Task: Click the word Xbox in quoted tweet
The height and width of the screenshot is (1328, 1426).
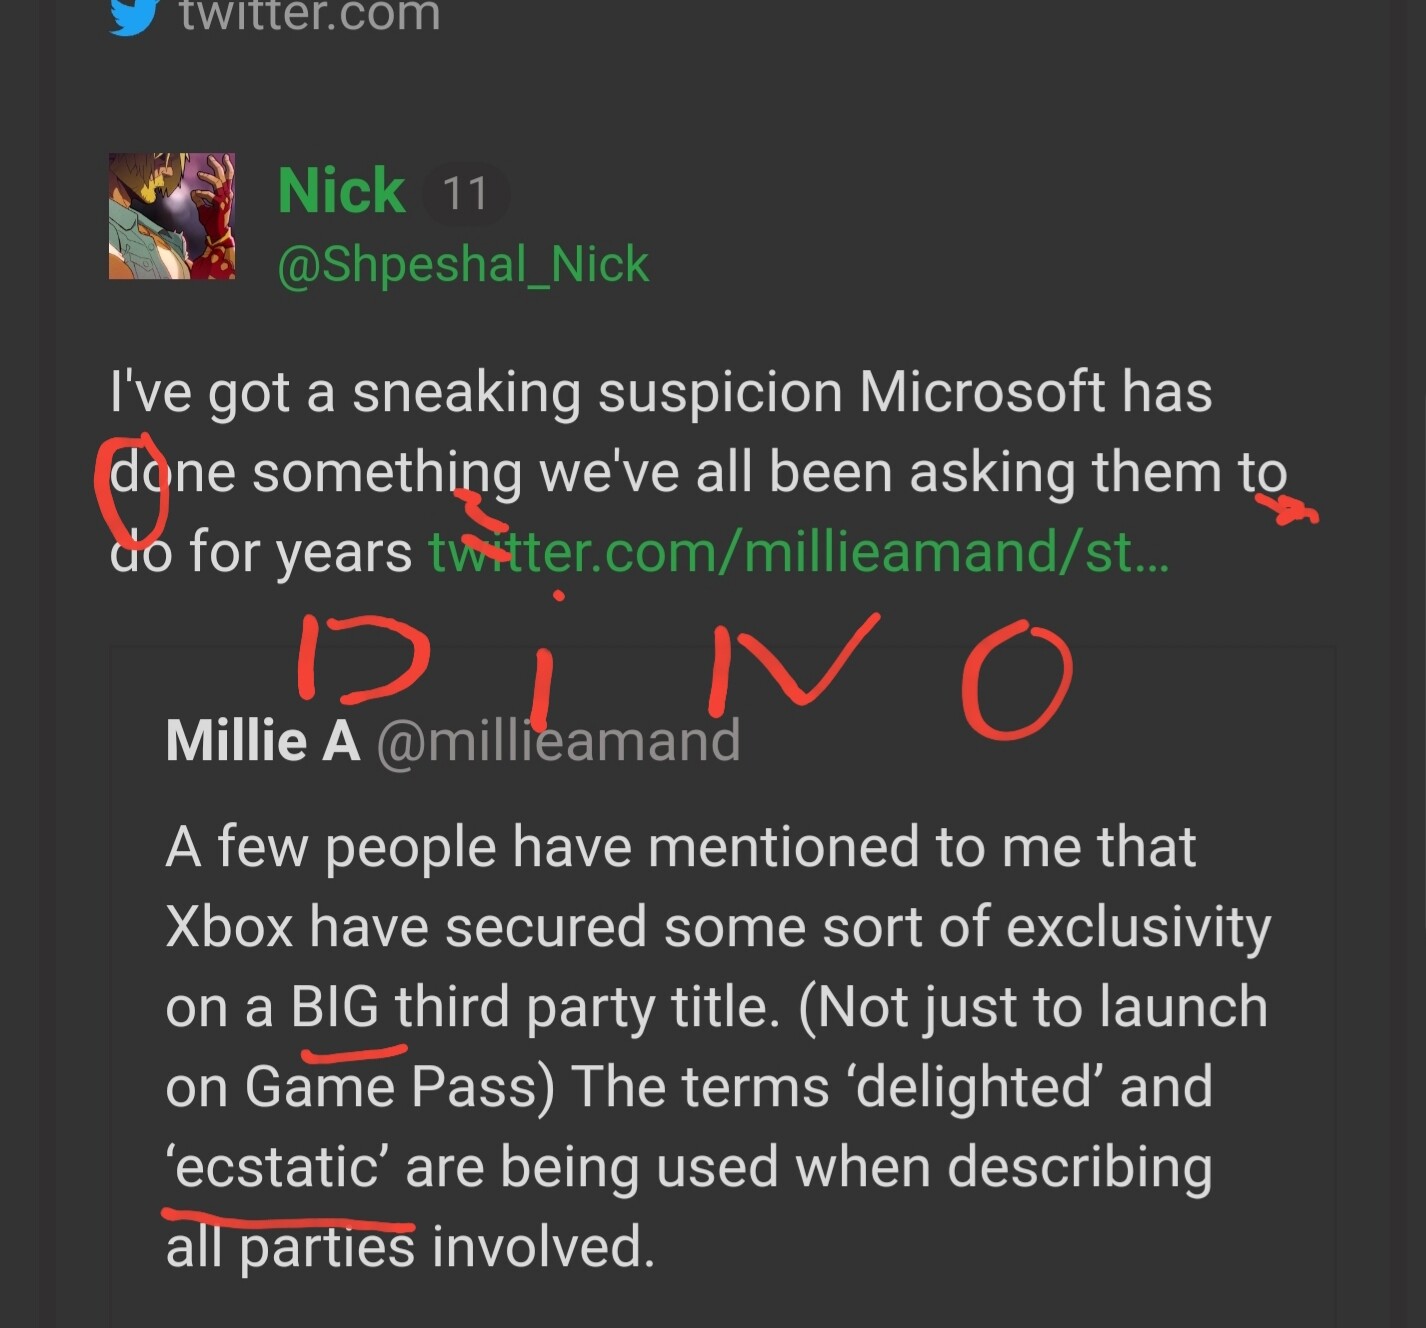Action: tap(230, 926)
